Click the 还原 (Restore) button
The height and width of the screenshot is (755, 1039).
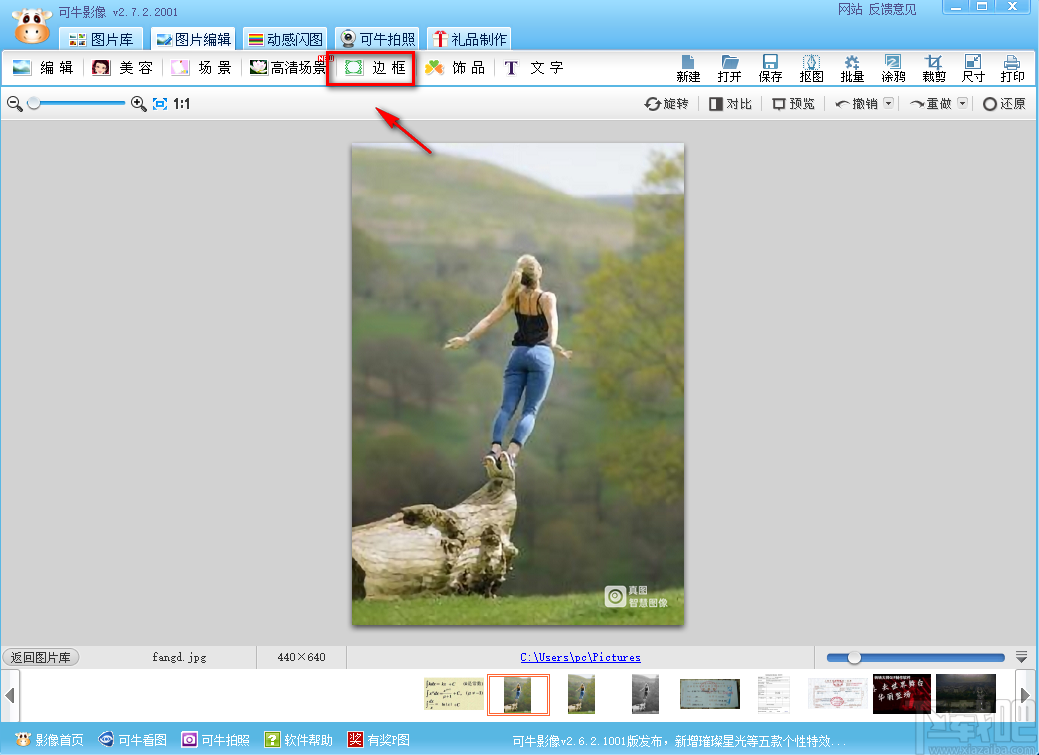pyautogui.click(x=1004, y=103)
